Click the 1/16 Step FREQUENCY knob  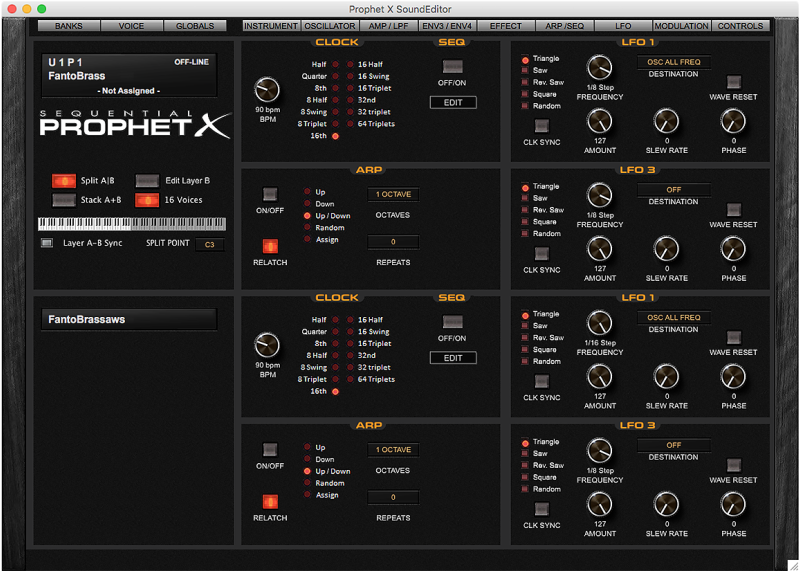[599, 322]
